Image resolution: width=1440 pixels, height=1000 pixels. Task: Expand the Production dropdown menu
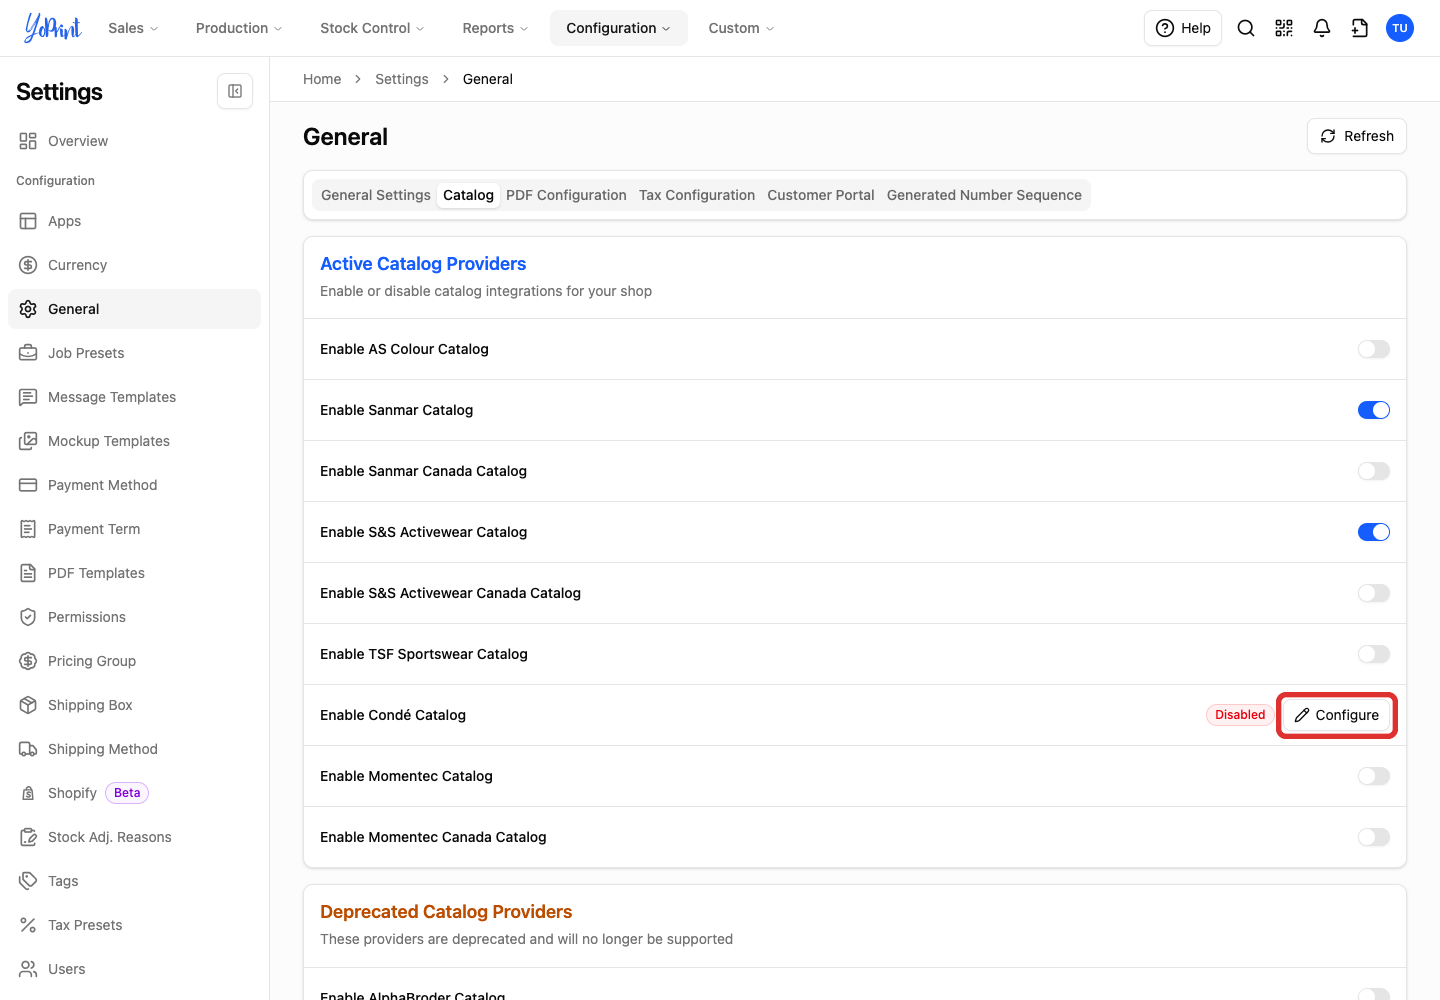click(239, 28)
